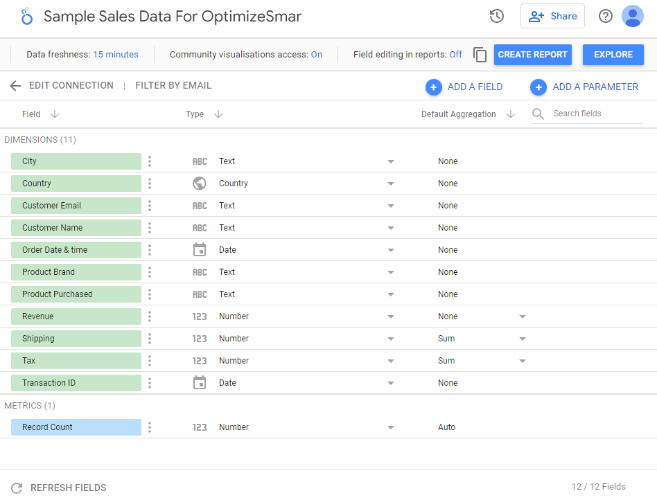Image resolution: width=657 pixels, height=500 pixels.
Task: Click the plus icon for Add a Field
Action: [434, 87]
